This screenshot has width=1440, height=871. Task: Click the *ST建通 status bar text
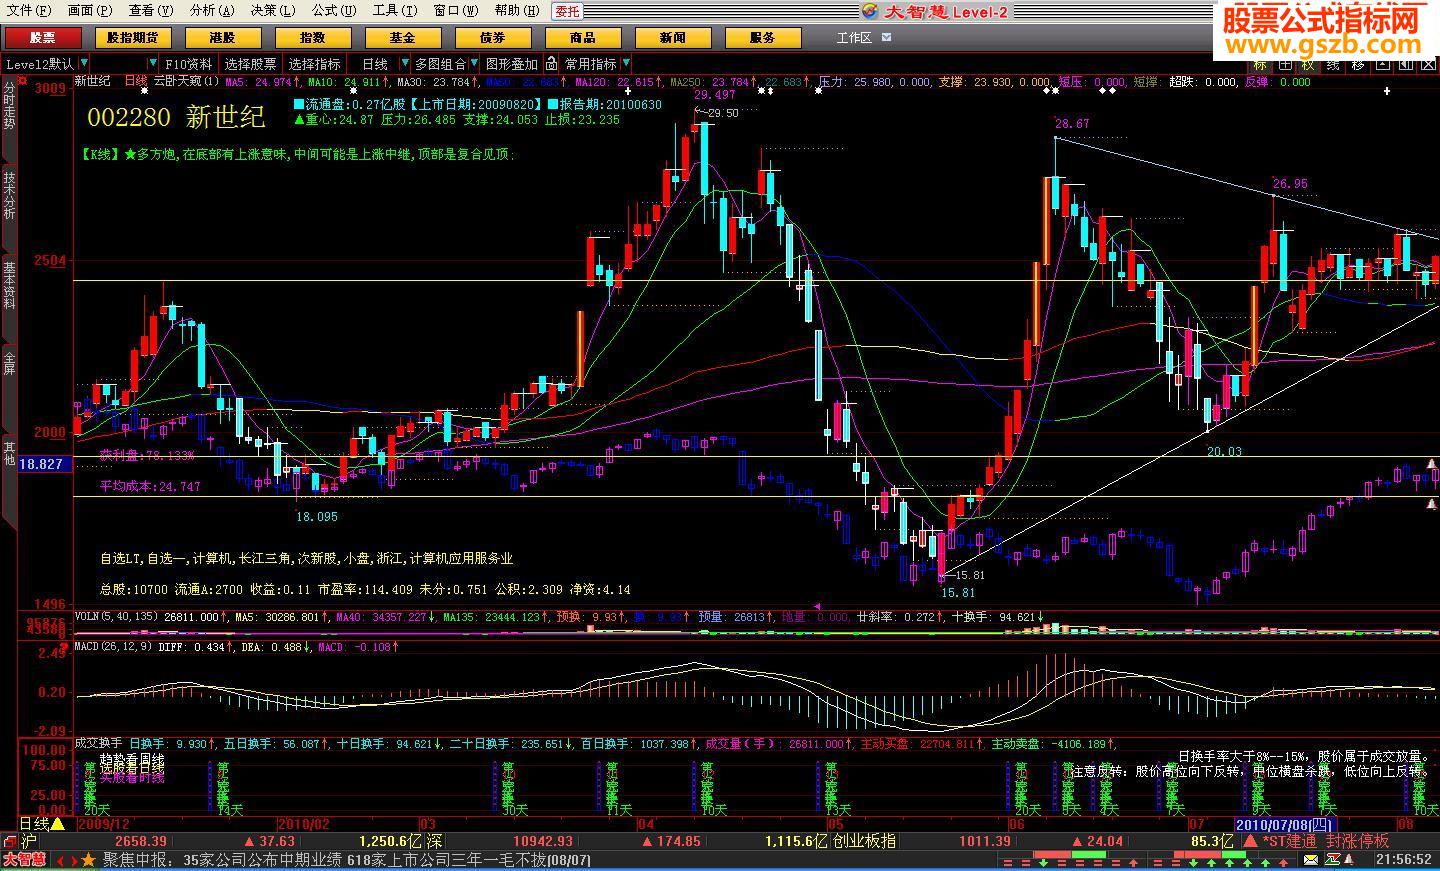pyautogui.click(x=1289, y=842)
